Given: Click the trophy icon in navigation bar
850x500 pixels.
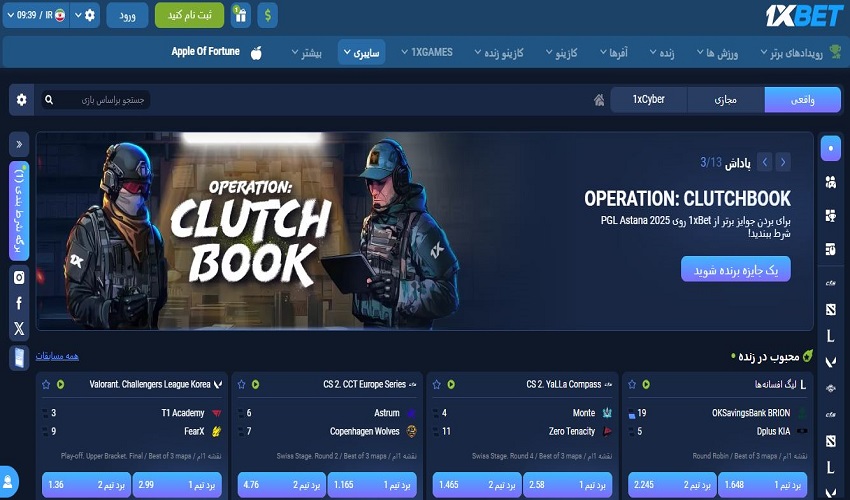Looking at the screenshot, I should [x=835, y=52].
